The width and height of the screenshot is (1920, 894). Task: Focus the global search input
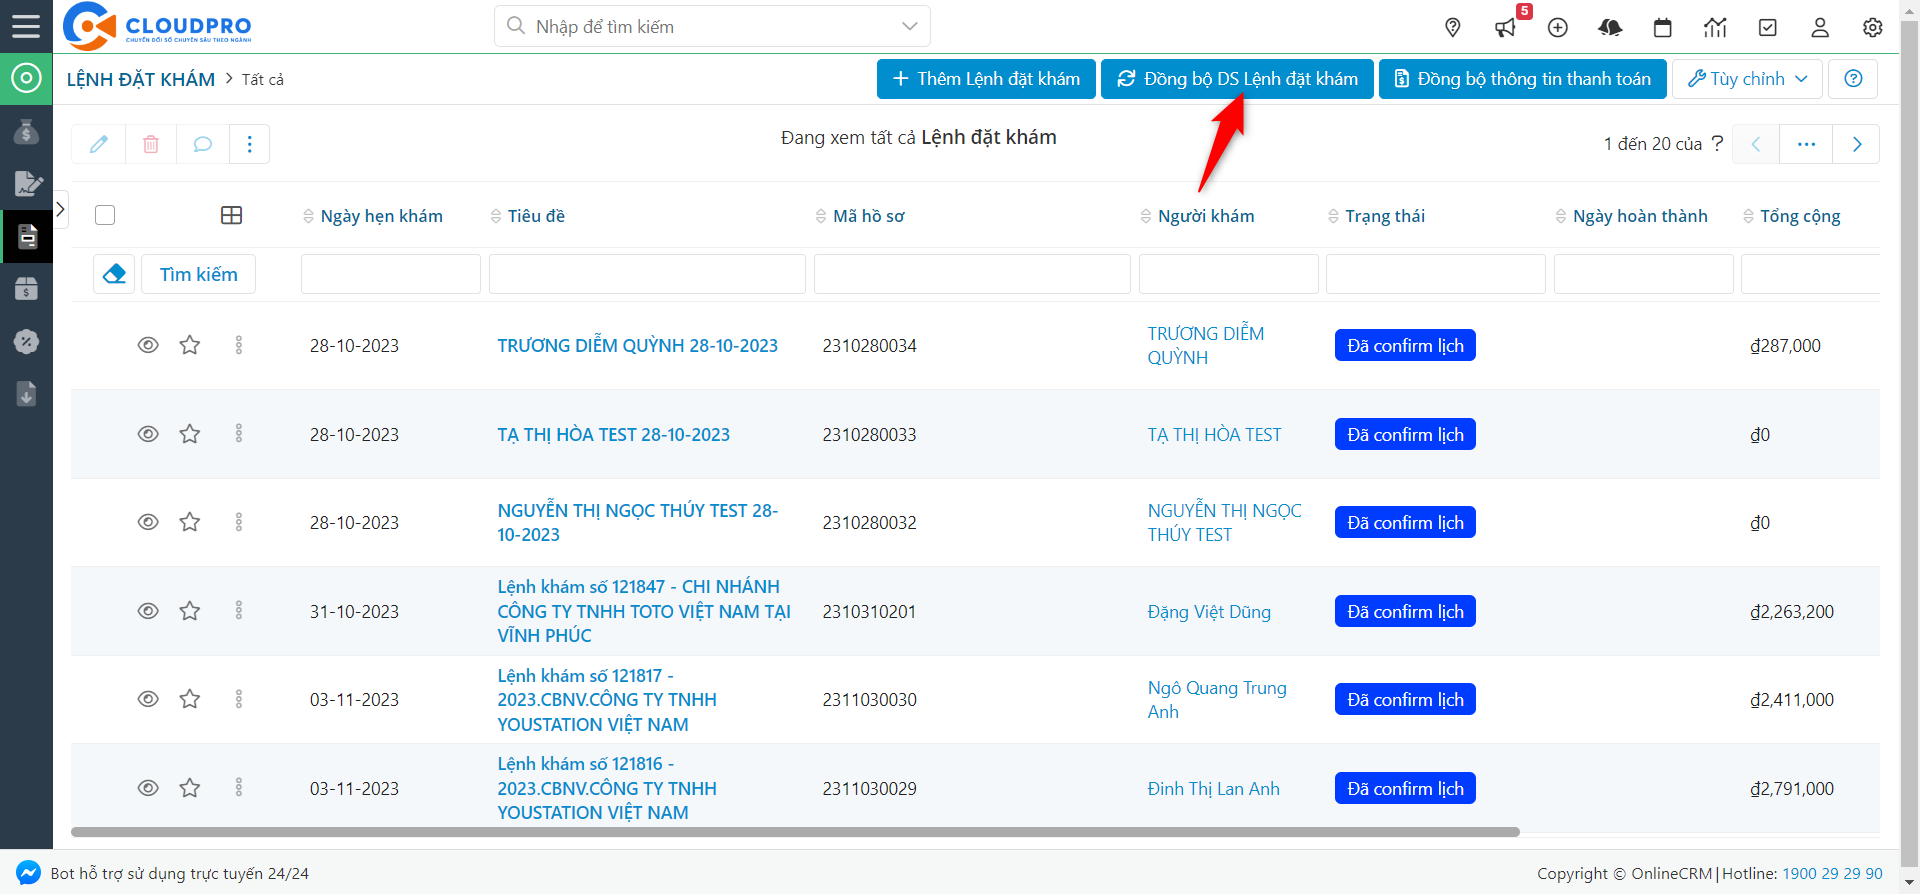click(x=712, y=27)
